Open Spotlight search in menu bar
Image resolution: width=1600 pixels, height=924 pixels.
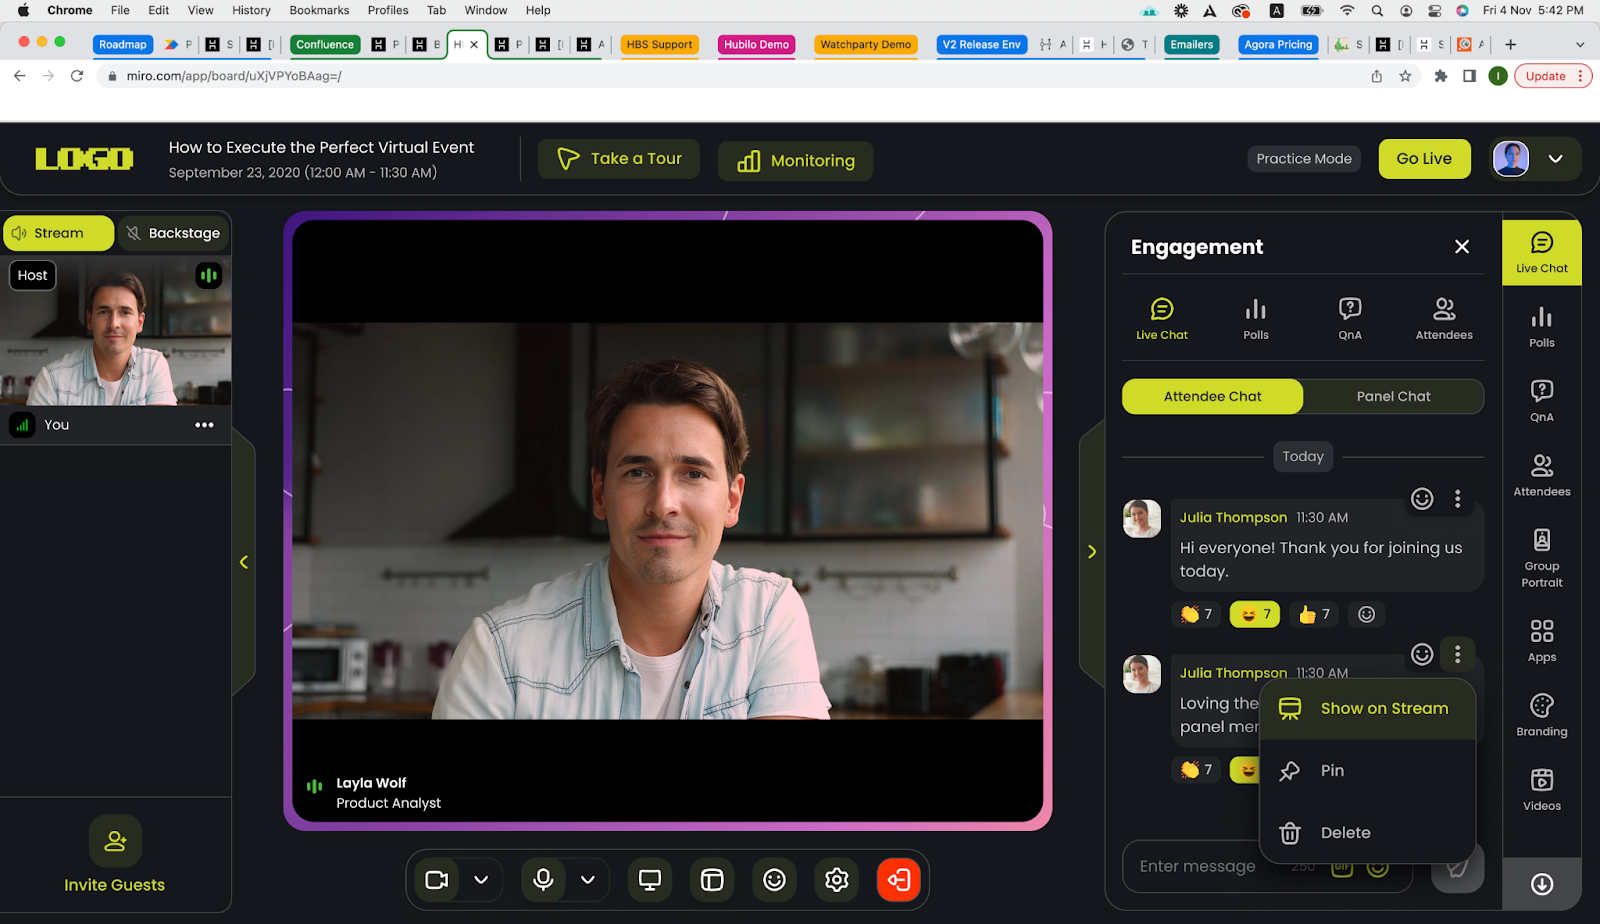[1377, 11]
